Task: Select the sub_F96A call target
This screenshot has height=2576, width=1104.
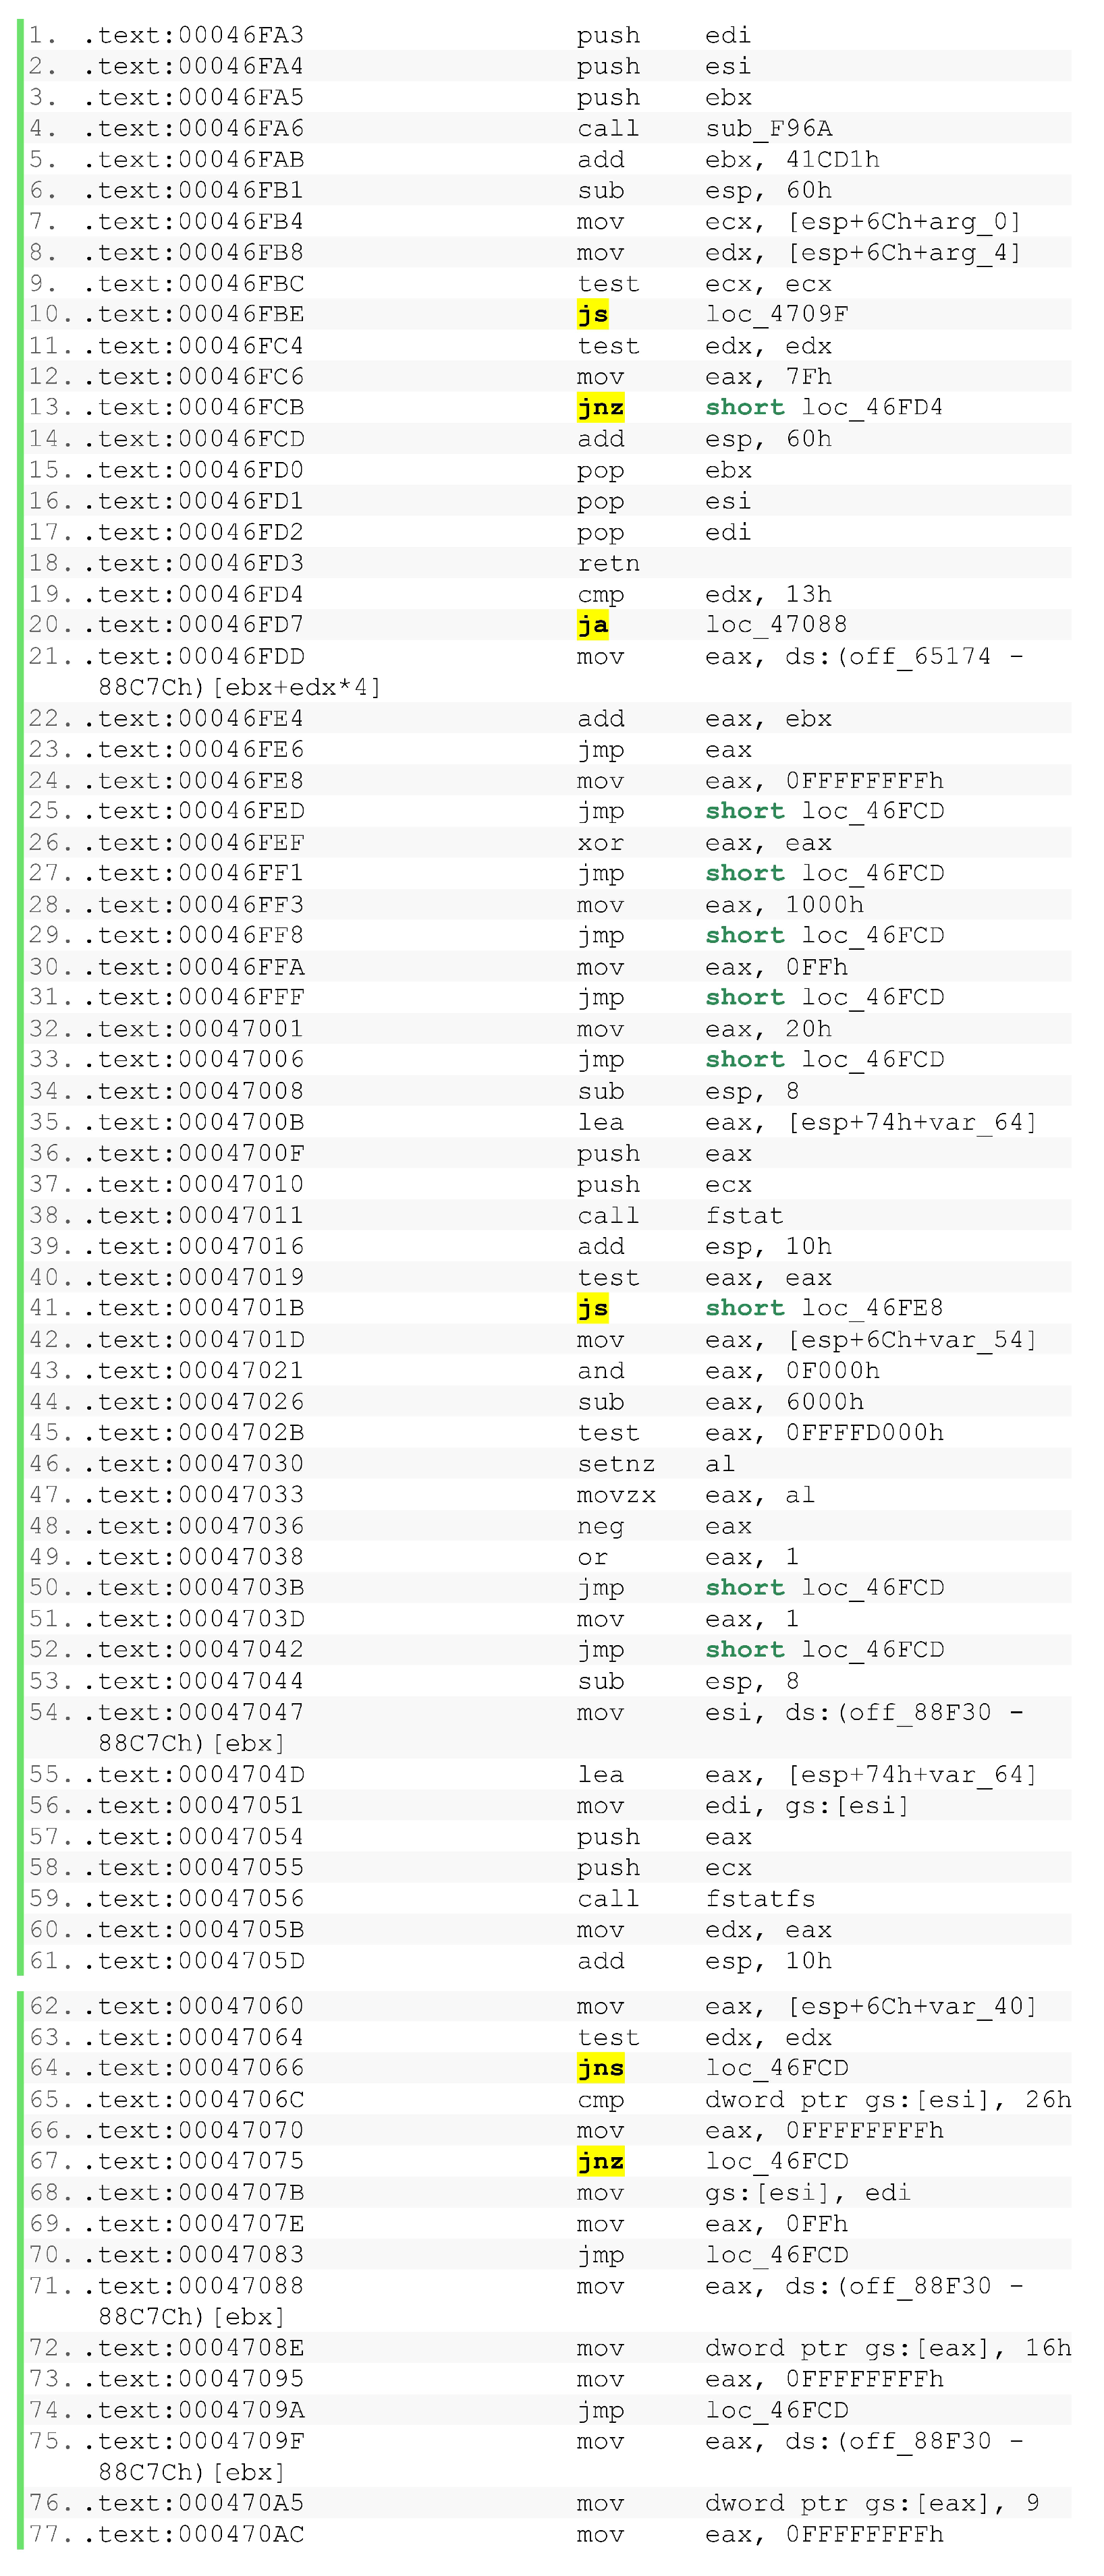Action: coord(769,128)
